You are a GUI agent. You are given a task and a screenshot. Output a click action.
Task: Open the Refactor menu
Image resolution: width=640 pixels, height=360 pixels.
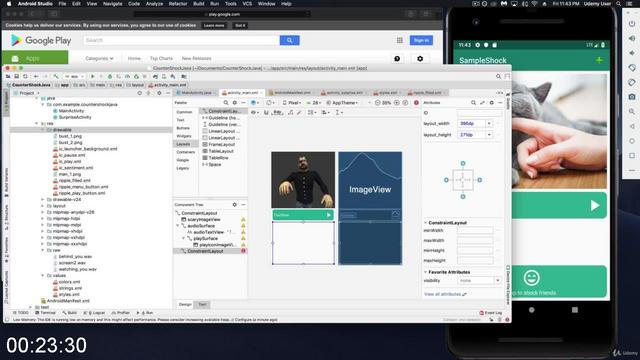[x=178, y=4]
